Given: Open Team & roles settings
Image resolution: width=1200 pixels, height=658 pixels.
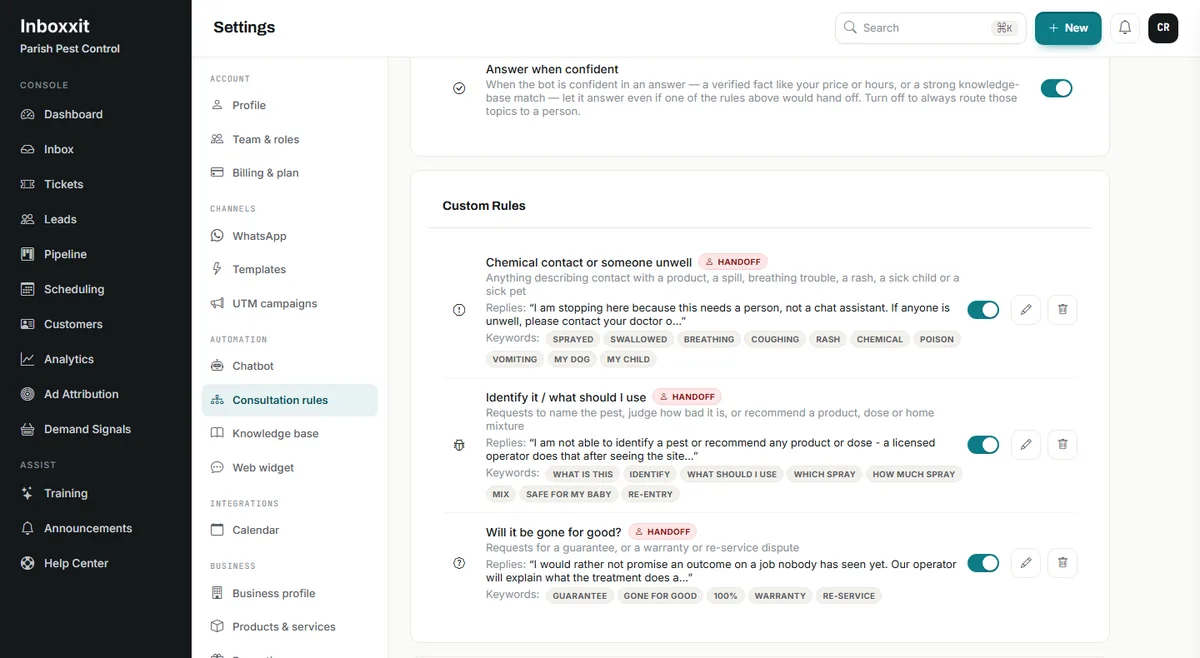Looking at the screenshot, I should 289,139.
